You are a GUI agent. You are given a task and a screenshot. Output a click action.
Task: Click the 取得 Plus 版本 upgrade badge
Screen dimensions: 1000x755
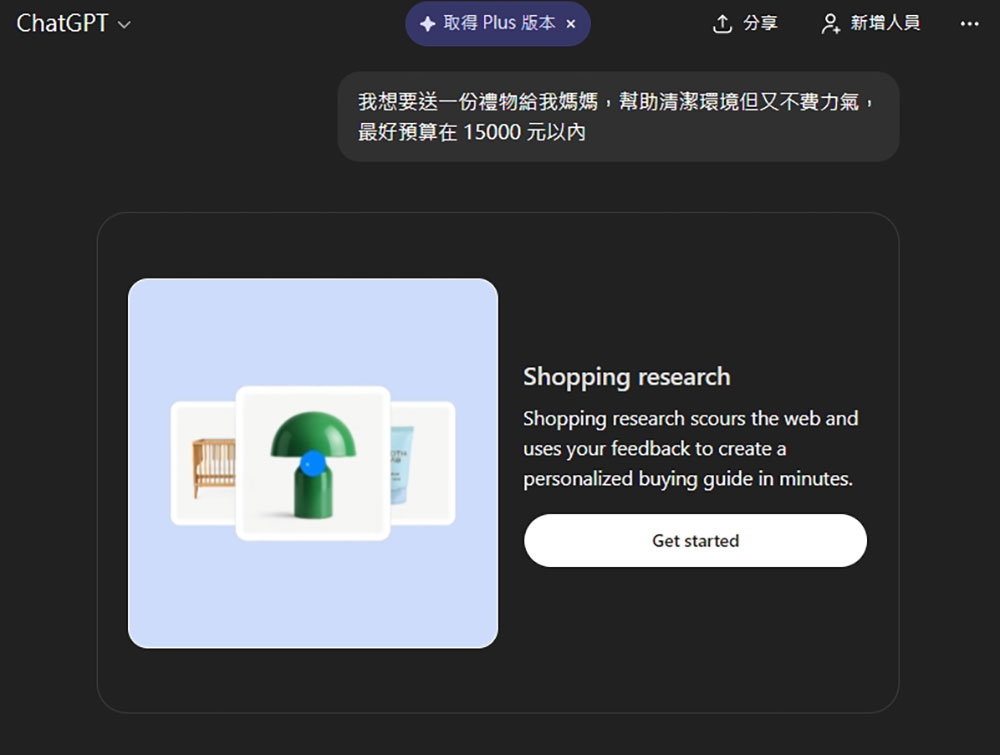click(x=490, y=23)
